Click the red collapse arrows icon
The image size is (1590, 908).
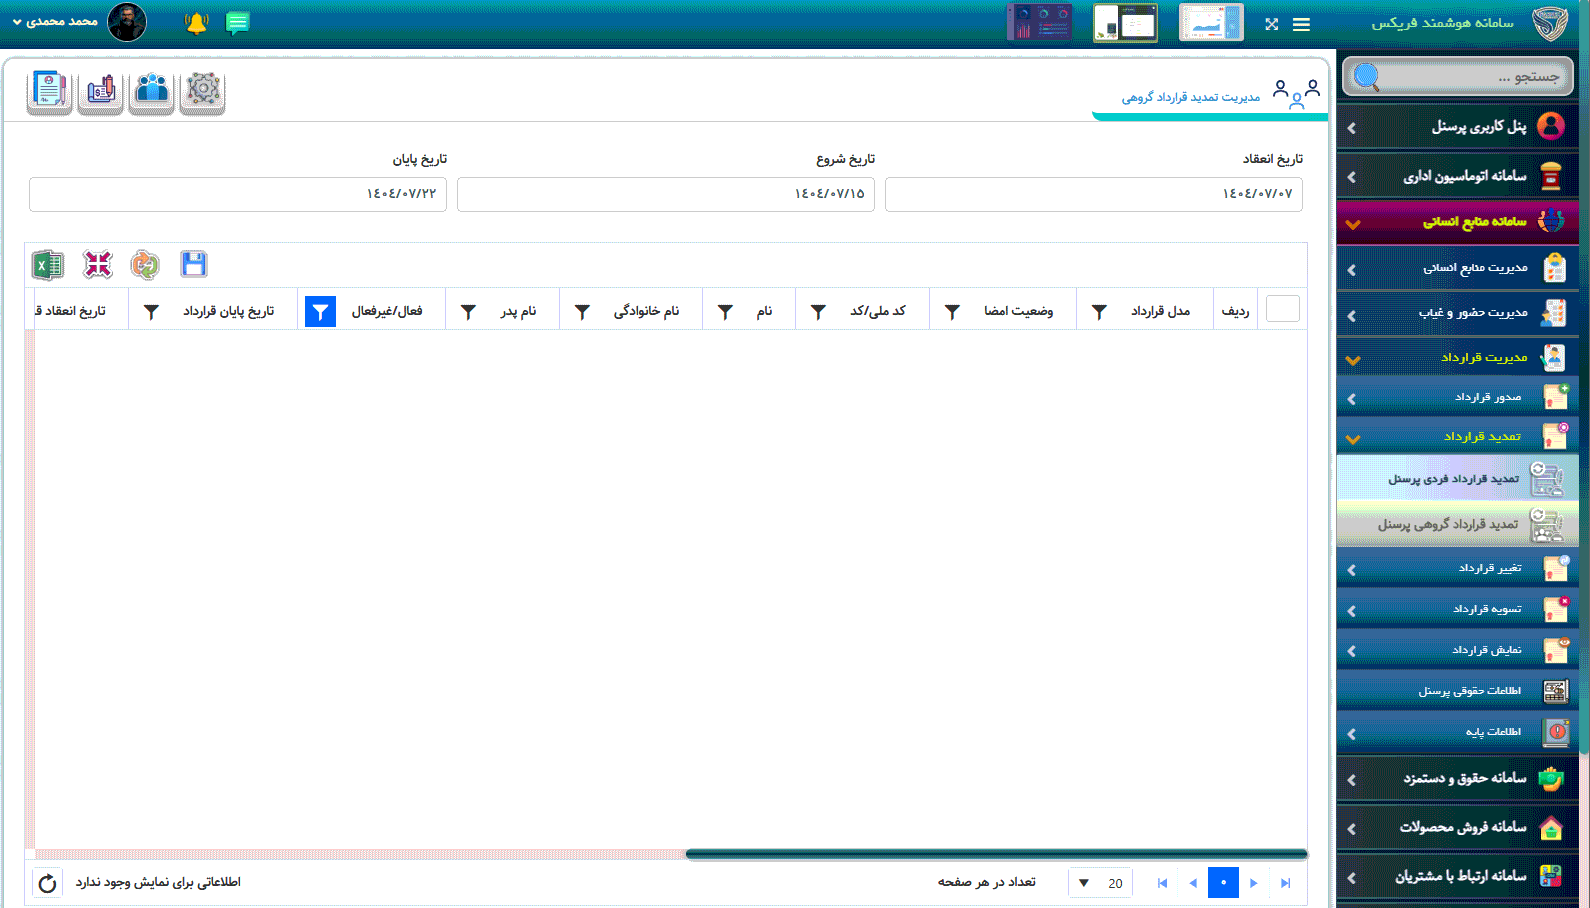point(97,264)
